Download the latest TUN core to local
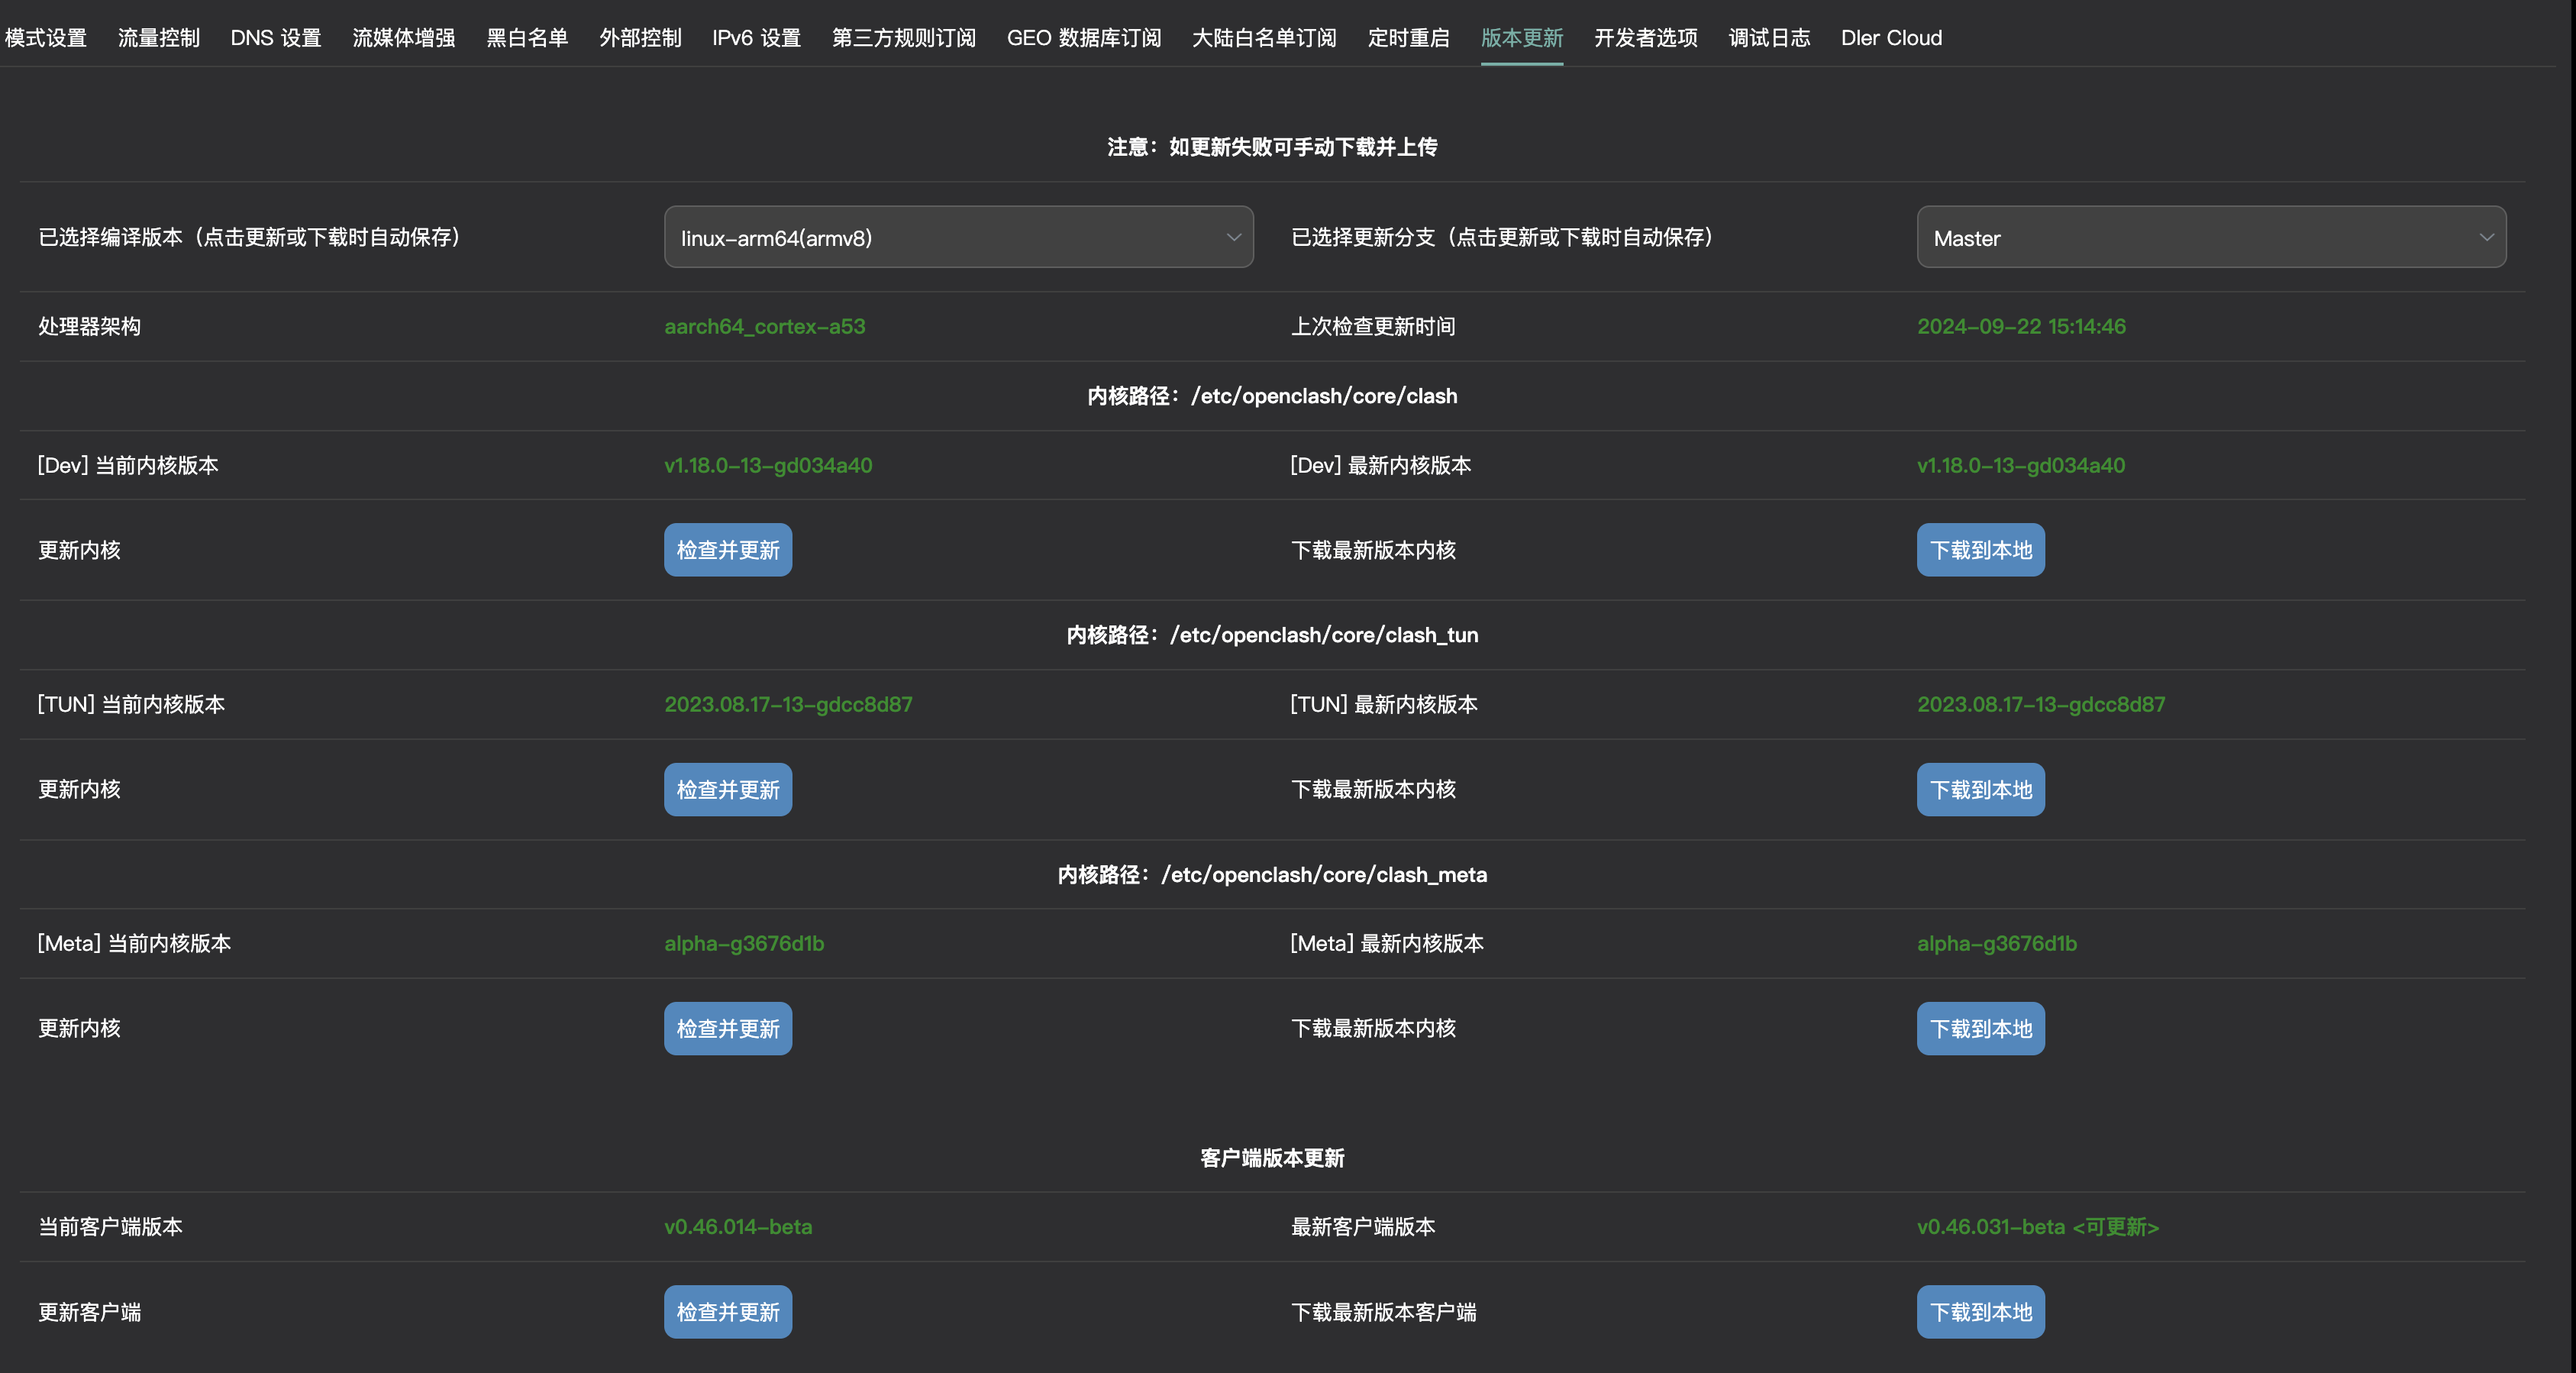Viewport: 2576px width, 1373px height. click(1980, 790)
